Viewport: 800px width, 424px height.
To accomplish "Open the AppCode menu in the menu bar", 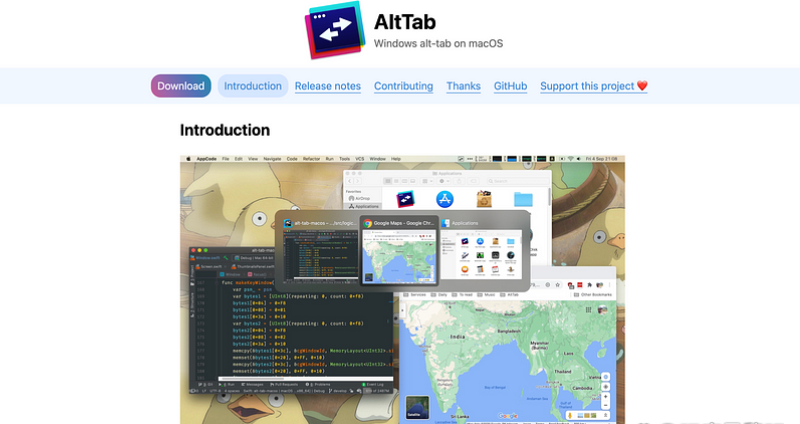I will pyautogui.click(x=206, y=159).
